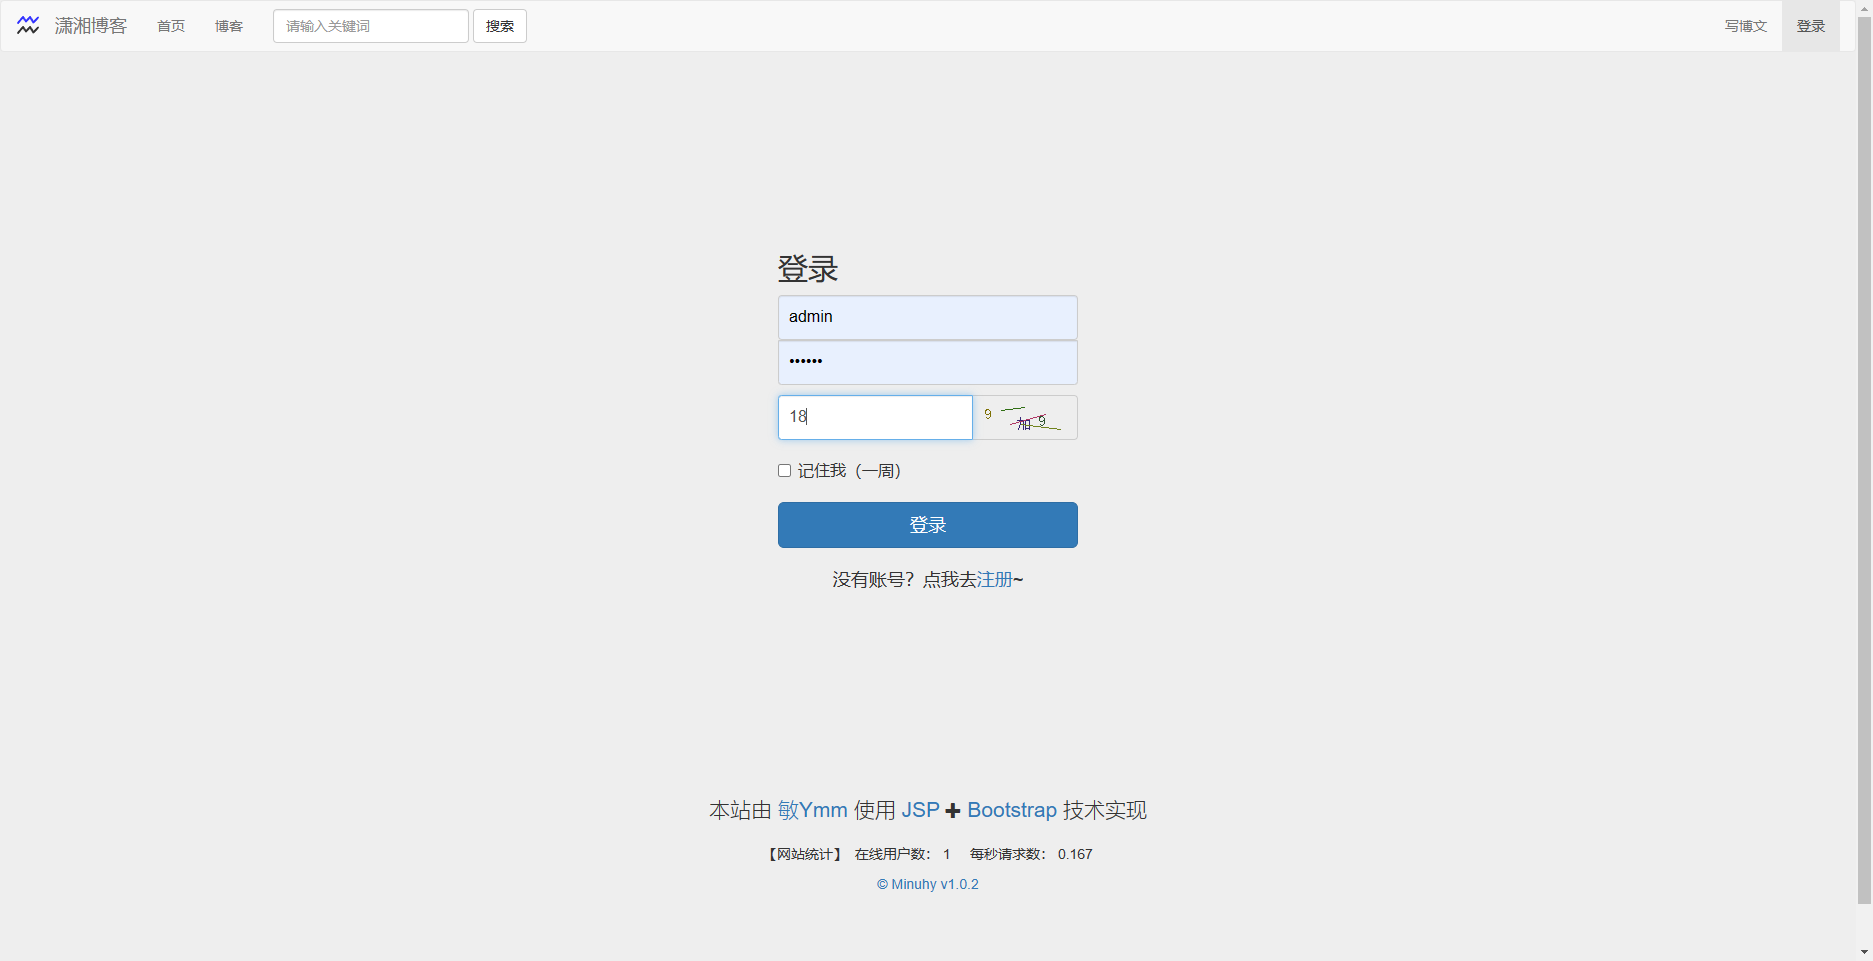Open the 敏Ymm author link
The width and height of the screenshot is (1873, 961).
[x=813, y=810]
